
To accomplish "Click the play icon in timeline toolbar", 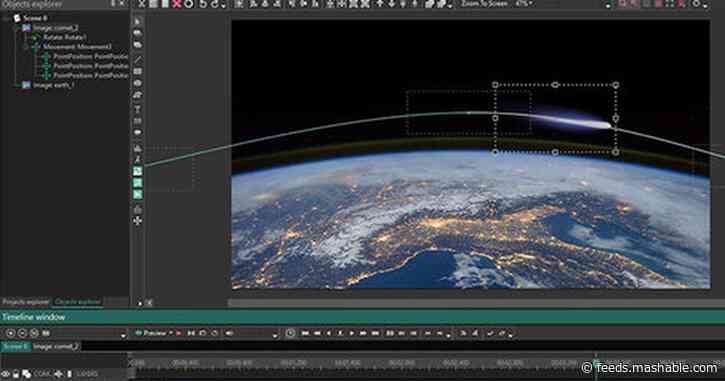I will click(352, 333).
